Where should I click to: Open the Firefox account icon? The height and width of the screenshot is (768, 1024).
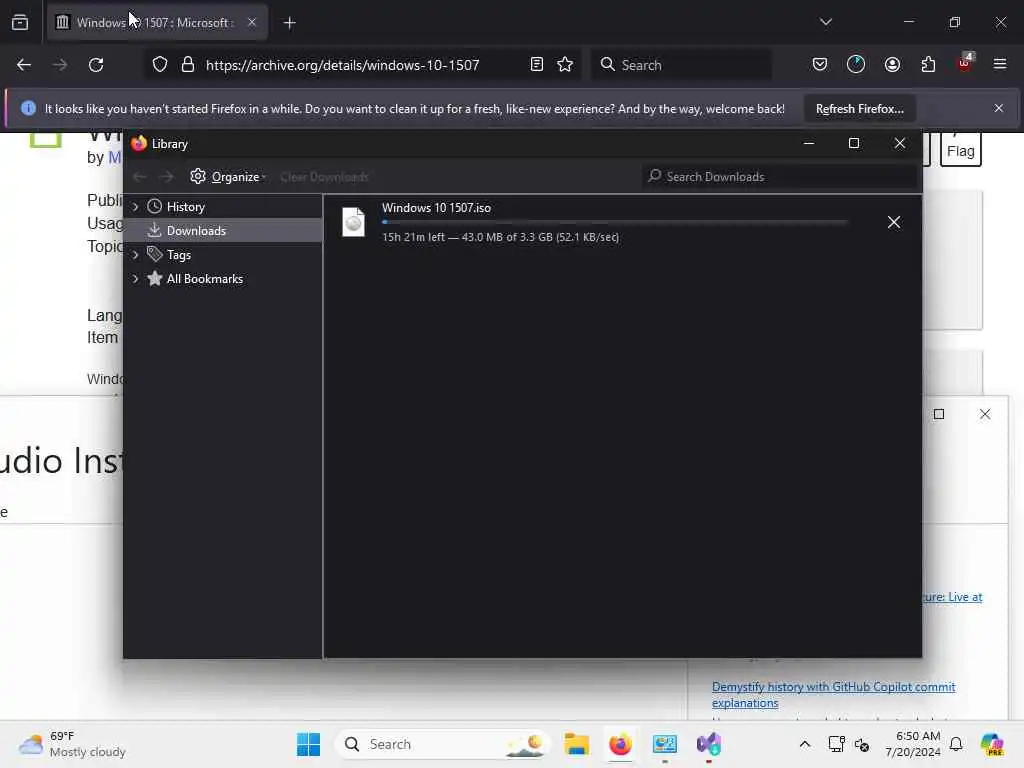pyautogui.click(x=892, y=65)
